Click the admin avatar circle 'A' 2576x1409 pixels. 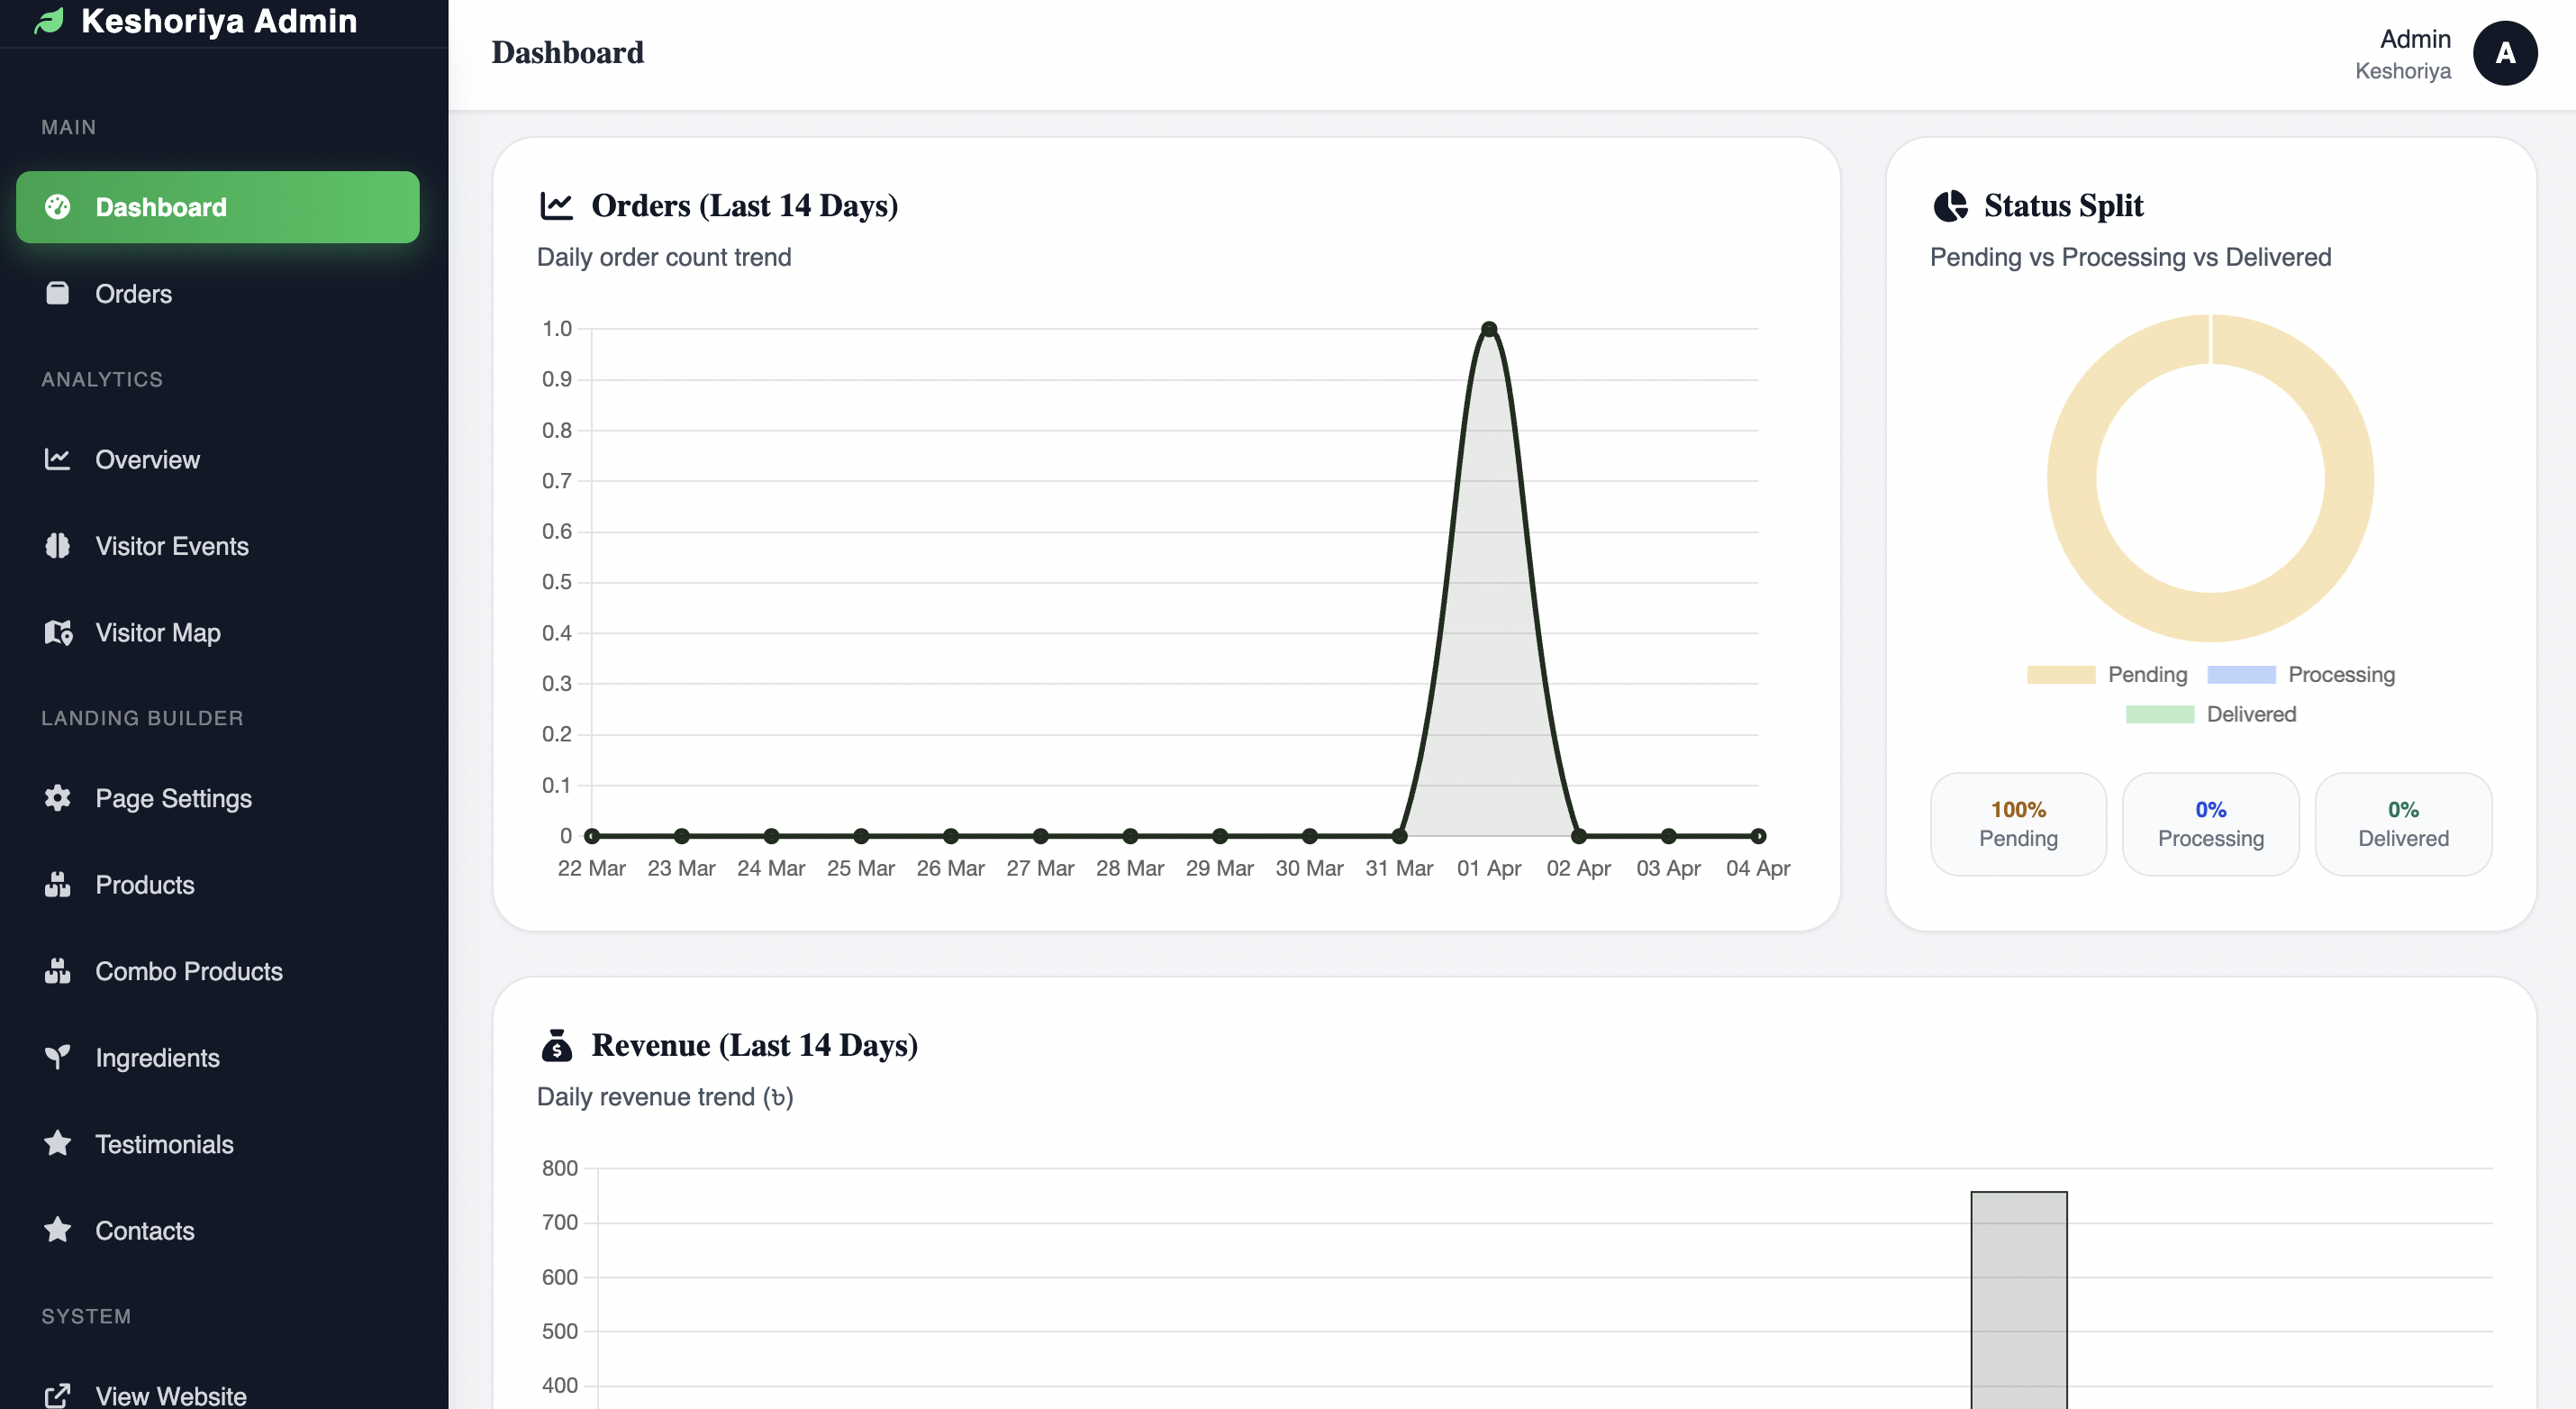[2504, 54]
